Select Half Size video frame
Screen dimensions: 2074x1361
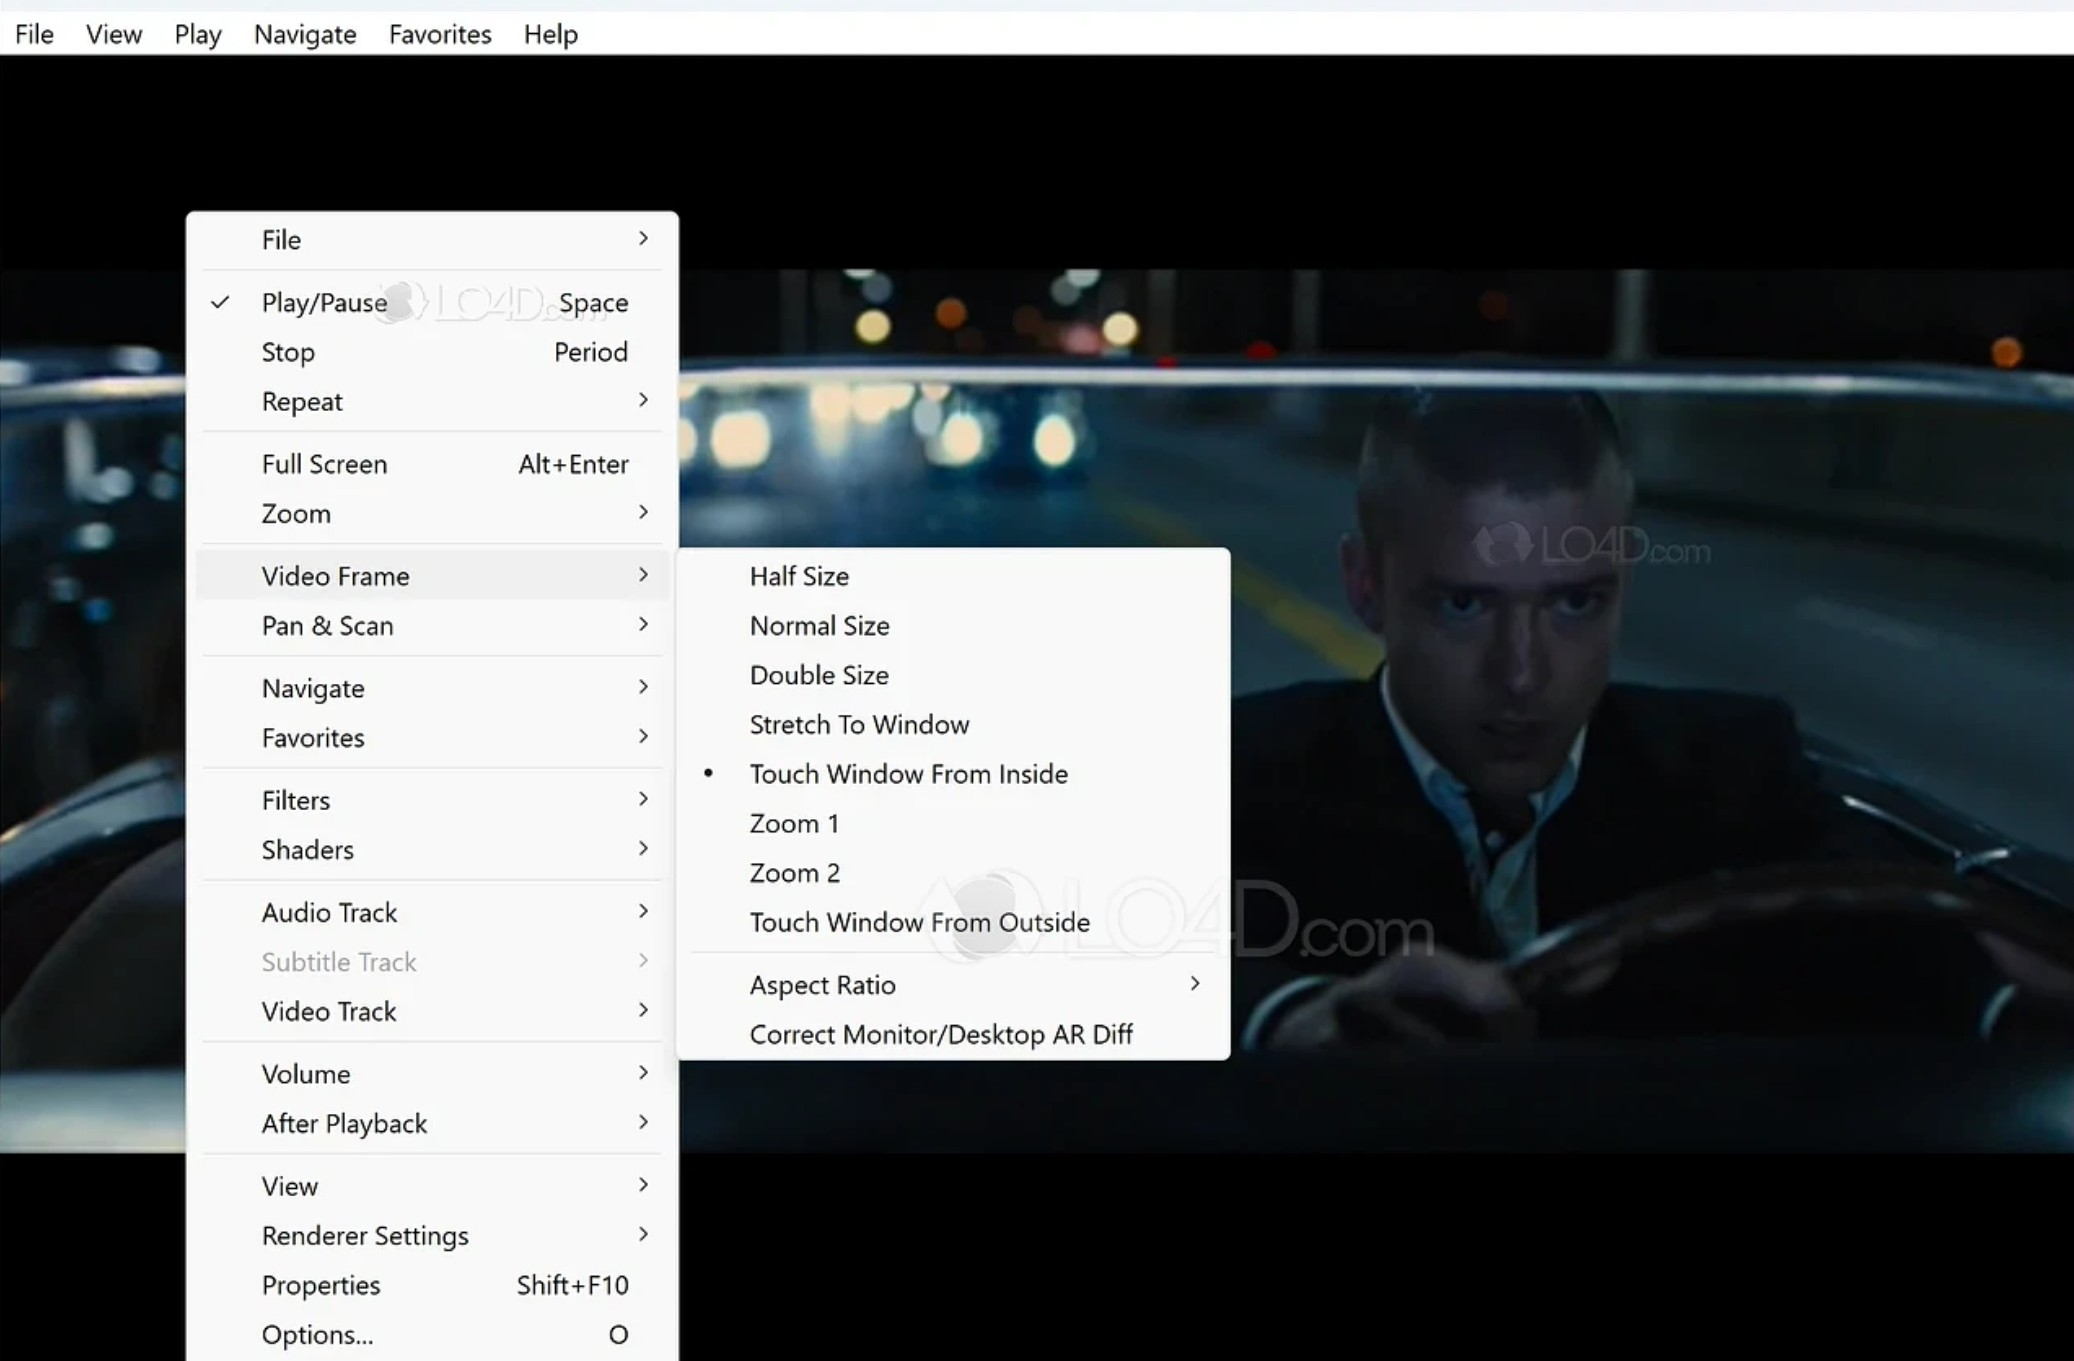point(954,576)
